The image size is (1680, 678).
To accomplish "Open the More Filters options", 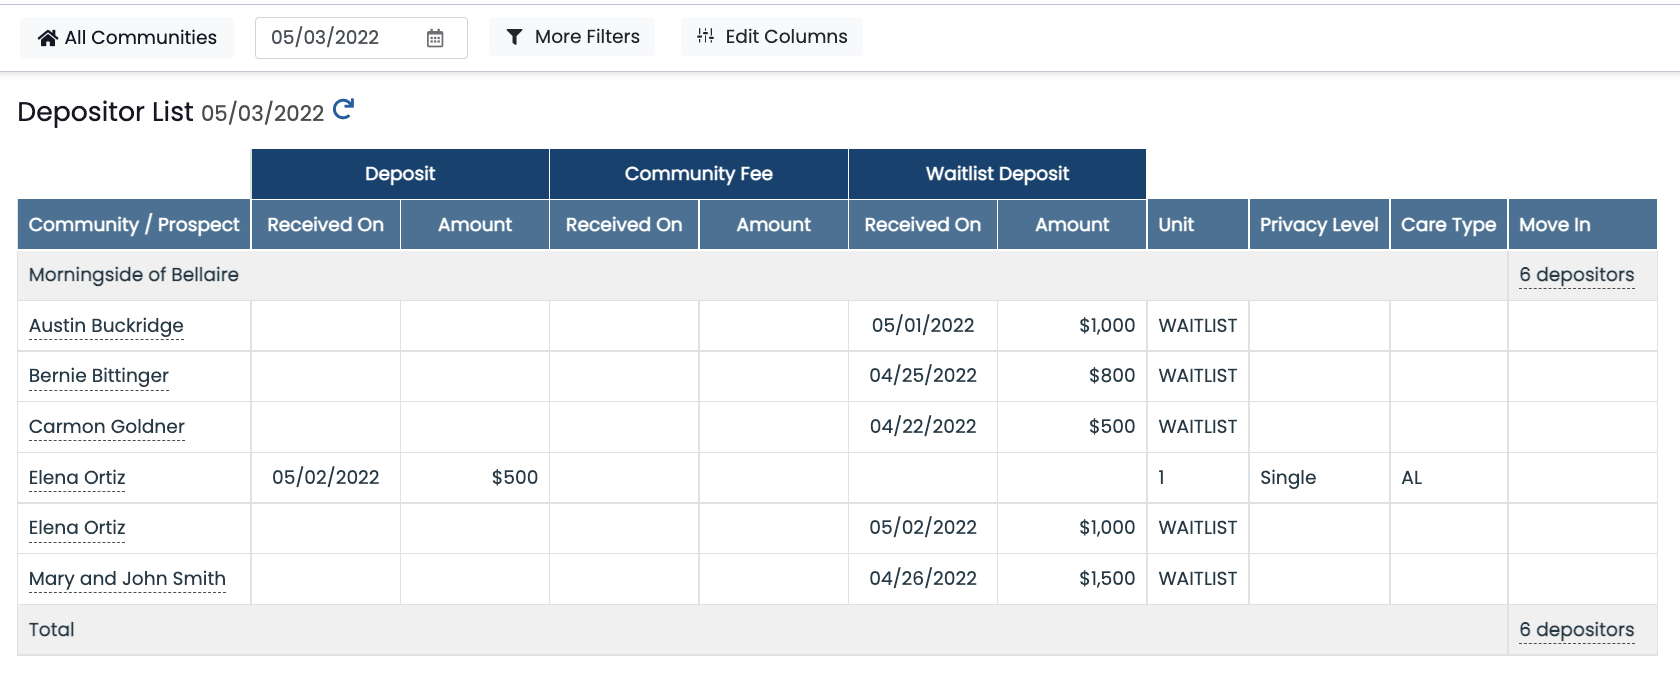I will tap(572, 37).
